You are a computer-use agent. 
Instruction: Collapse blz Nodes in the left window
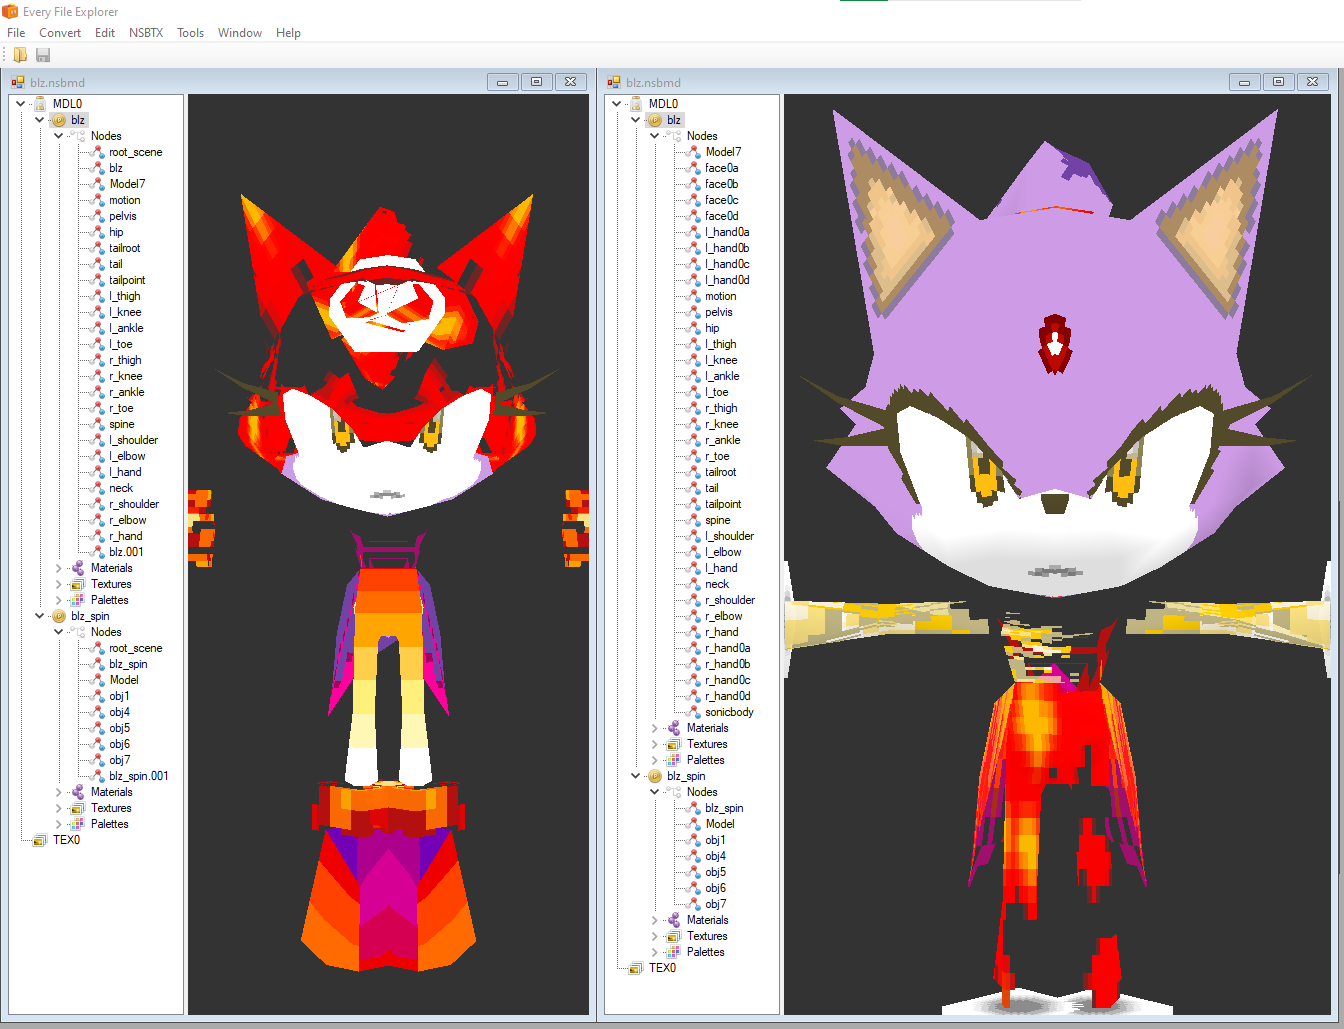point(58,136)
